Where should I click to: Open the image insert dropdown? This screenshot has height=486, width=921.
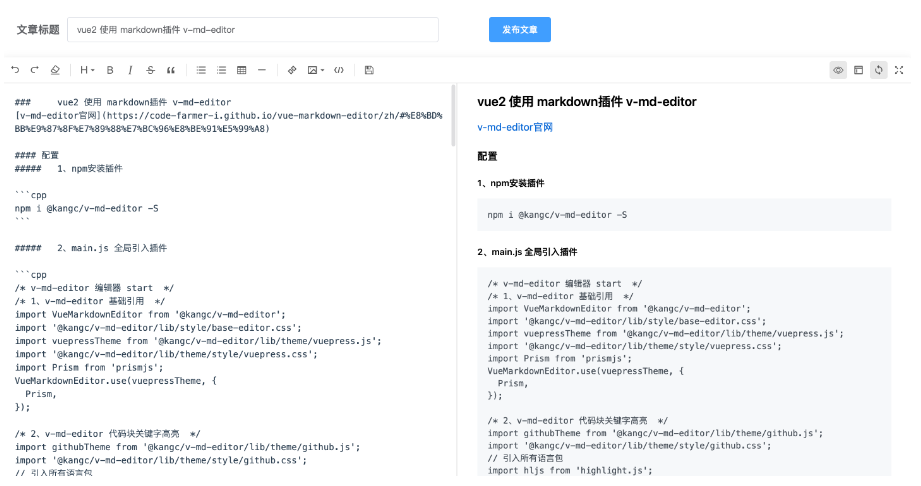(x=315, y=70)
